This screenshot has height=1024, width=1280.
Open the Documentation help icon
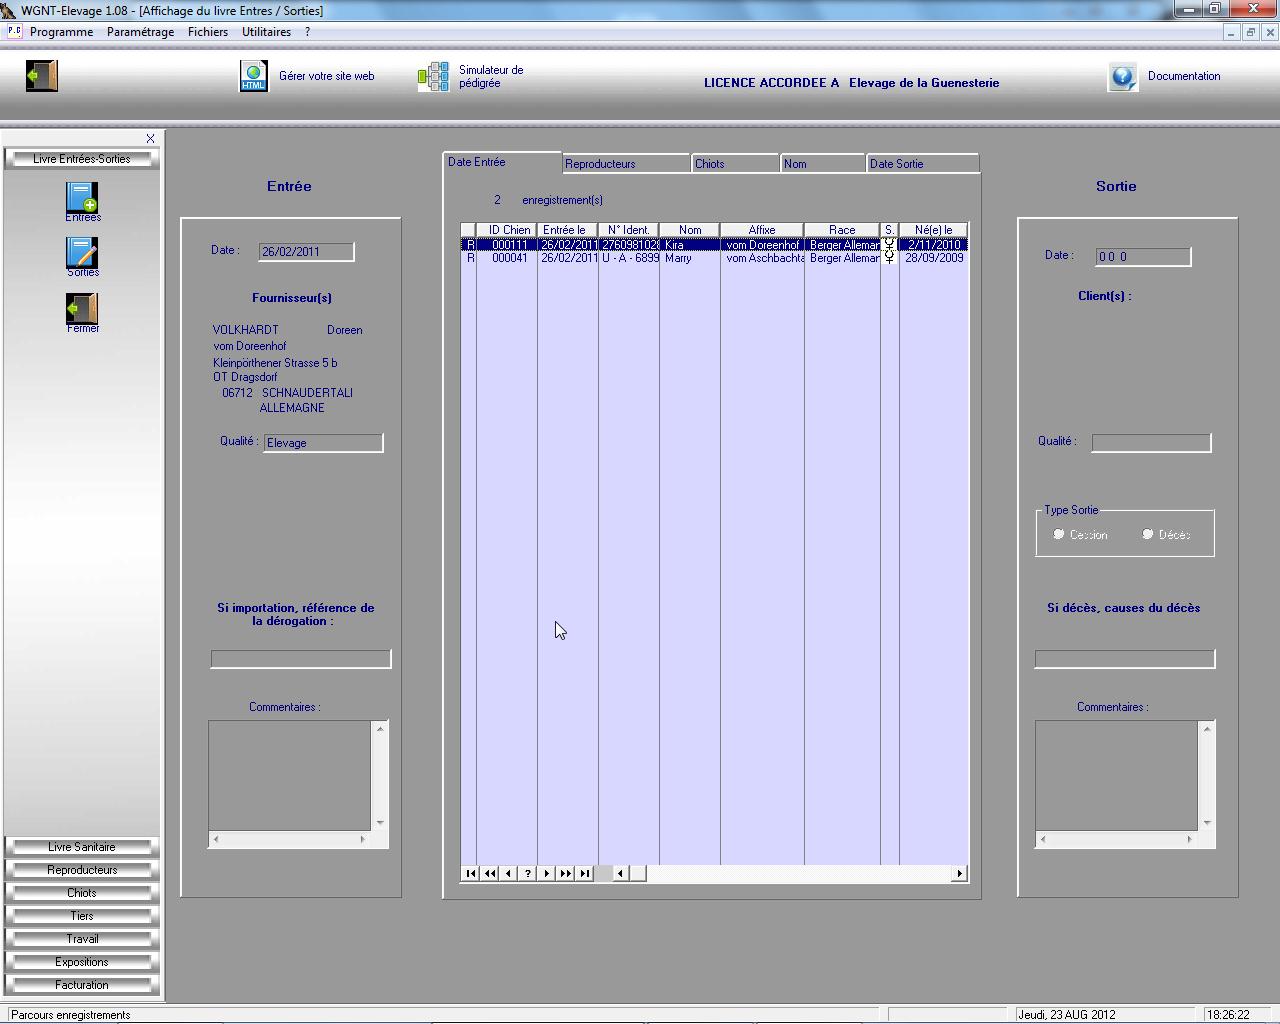[x=1122, y=77]
